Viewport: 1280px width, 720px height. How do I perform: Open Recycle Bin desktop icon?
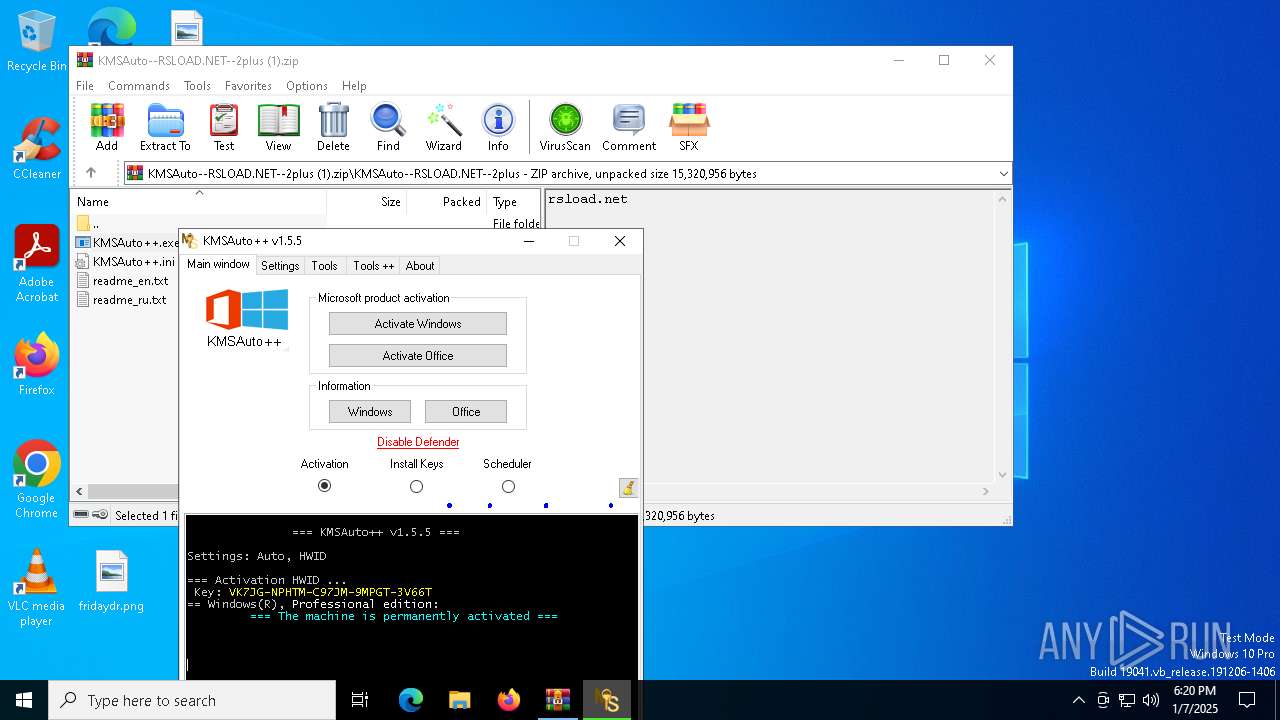point(37,41)
